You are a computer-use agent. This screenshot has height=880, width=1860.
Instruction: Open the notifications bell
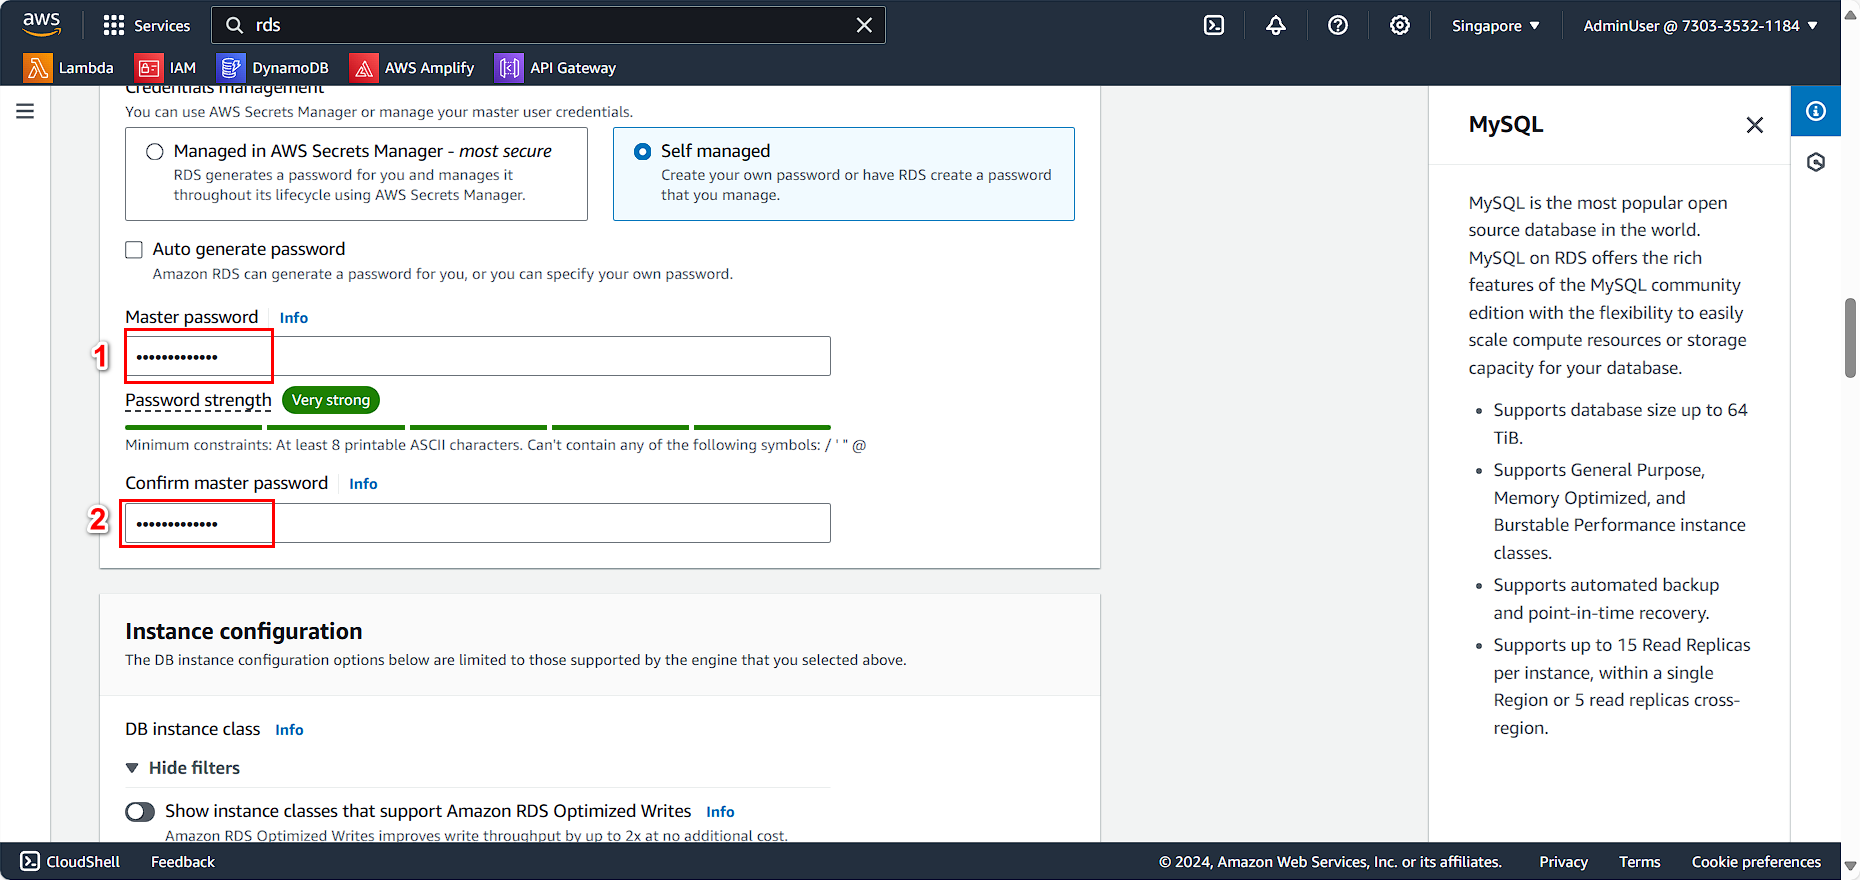[x=1276, y=25]
